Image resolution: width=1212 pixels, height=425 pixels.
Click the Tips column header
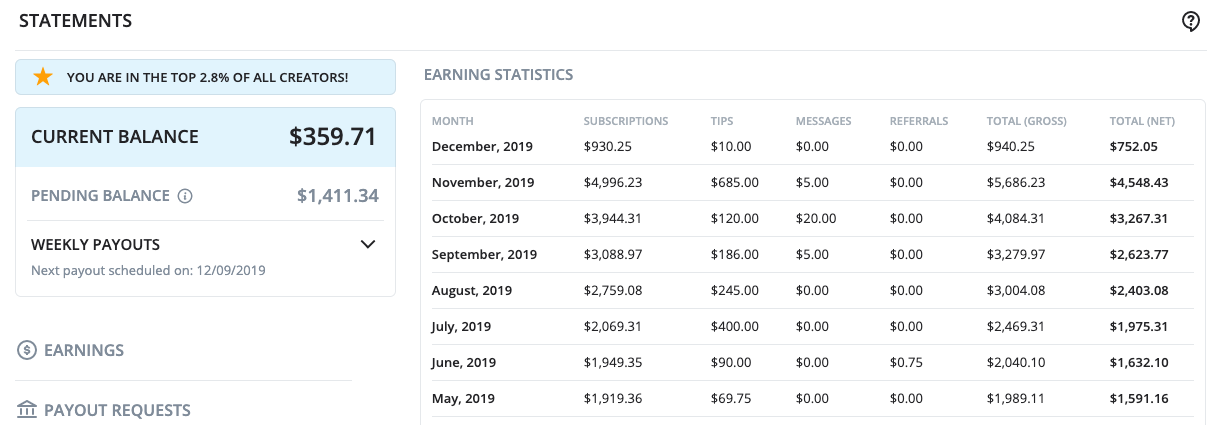(x=722, y=121)
